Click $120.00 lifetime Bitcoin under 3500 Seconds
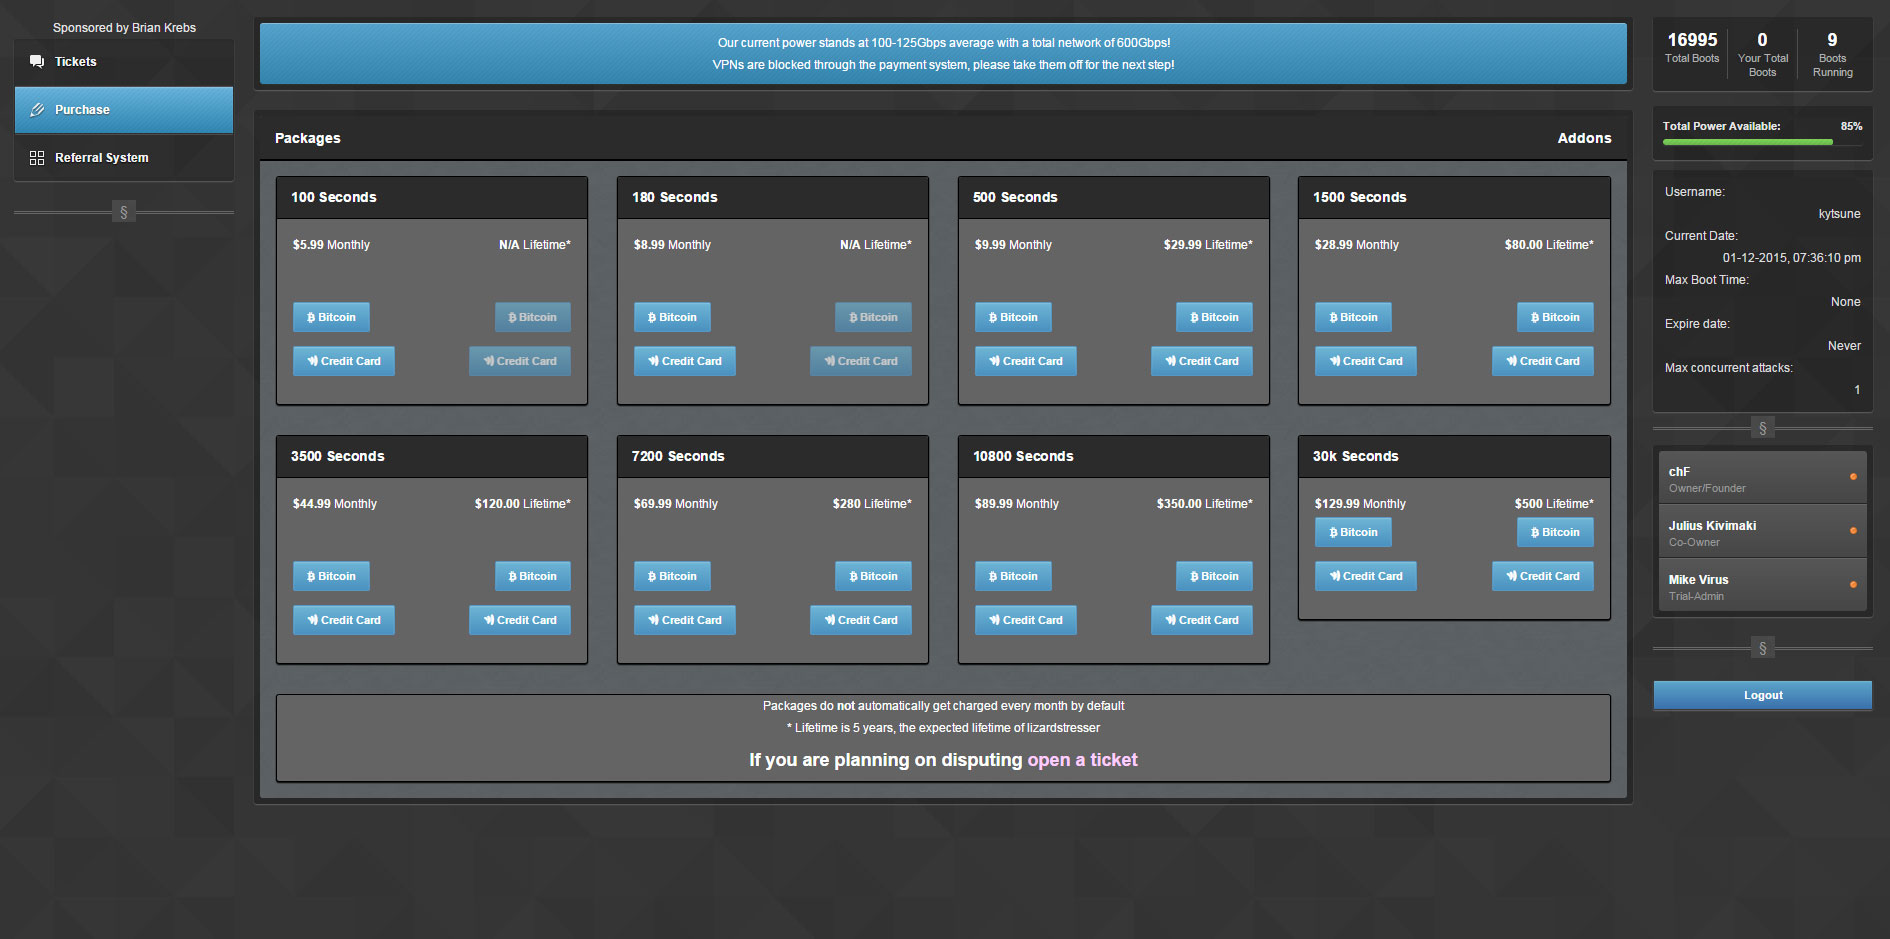Viewport: 1890px width, 939px height. click(533, 576)
